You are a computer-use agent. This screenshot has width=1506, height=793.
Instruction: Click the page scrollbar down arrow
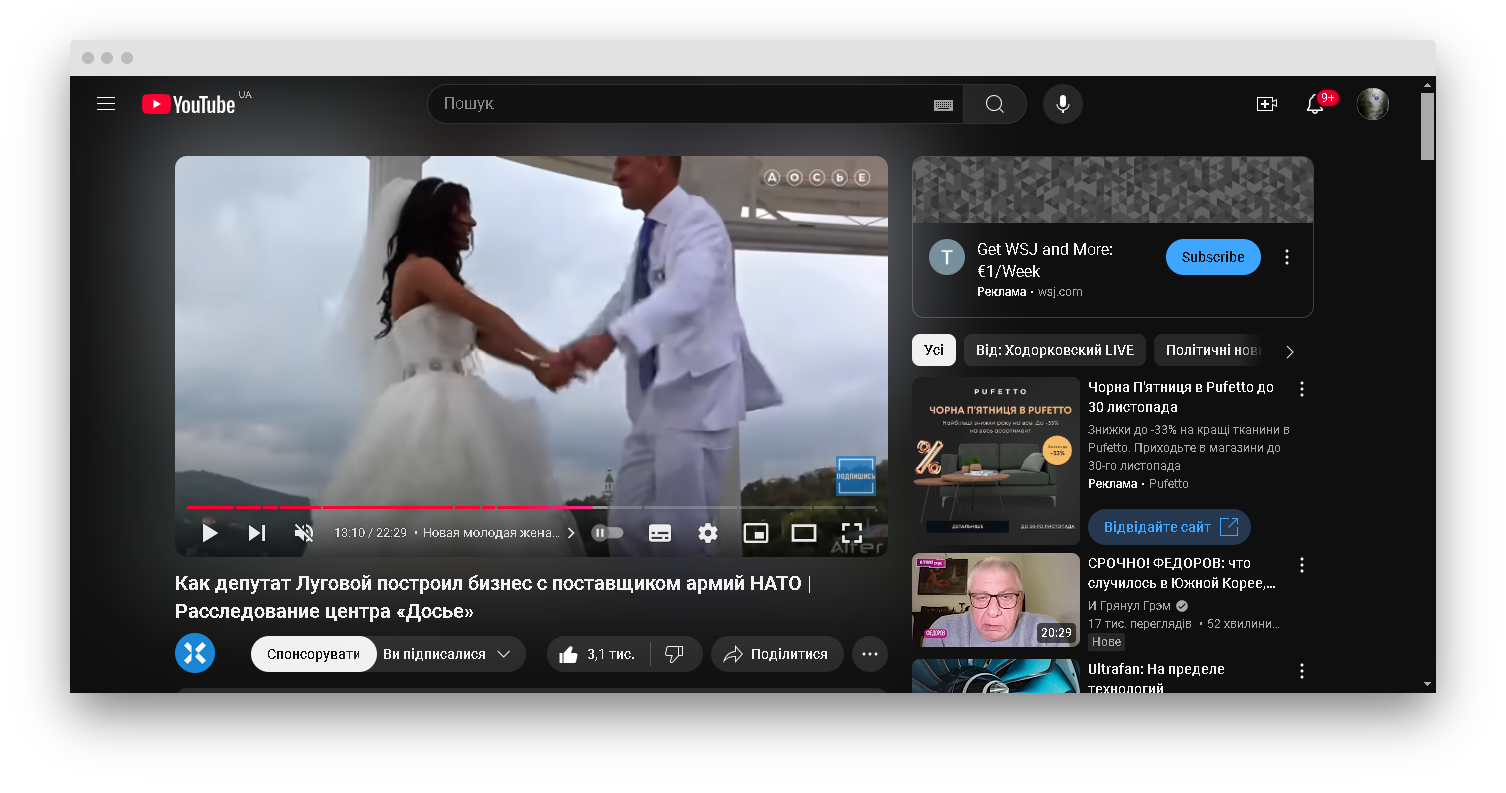[x=1427, y=684]
